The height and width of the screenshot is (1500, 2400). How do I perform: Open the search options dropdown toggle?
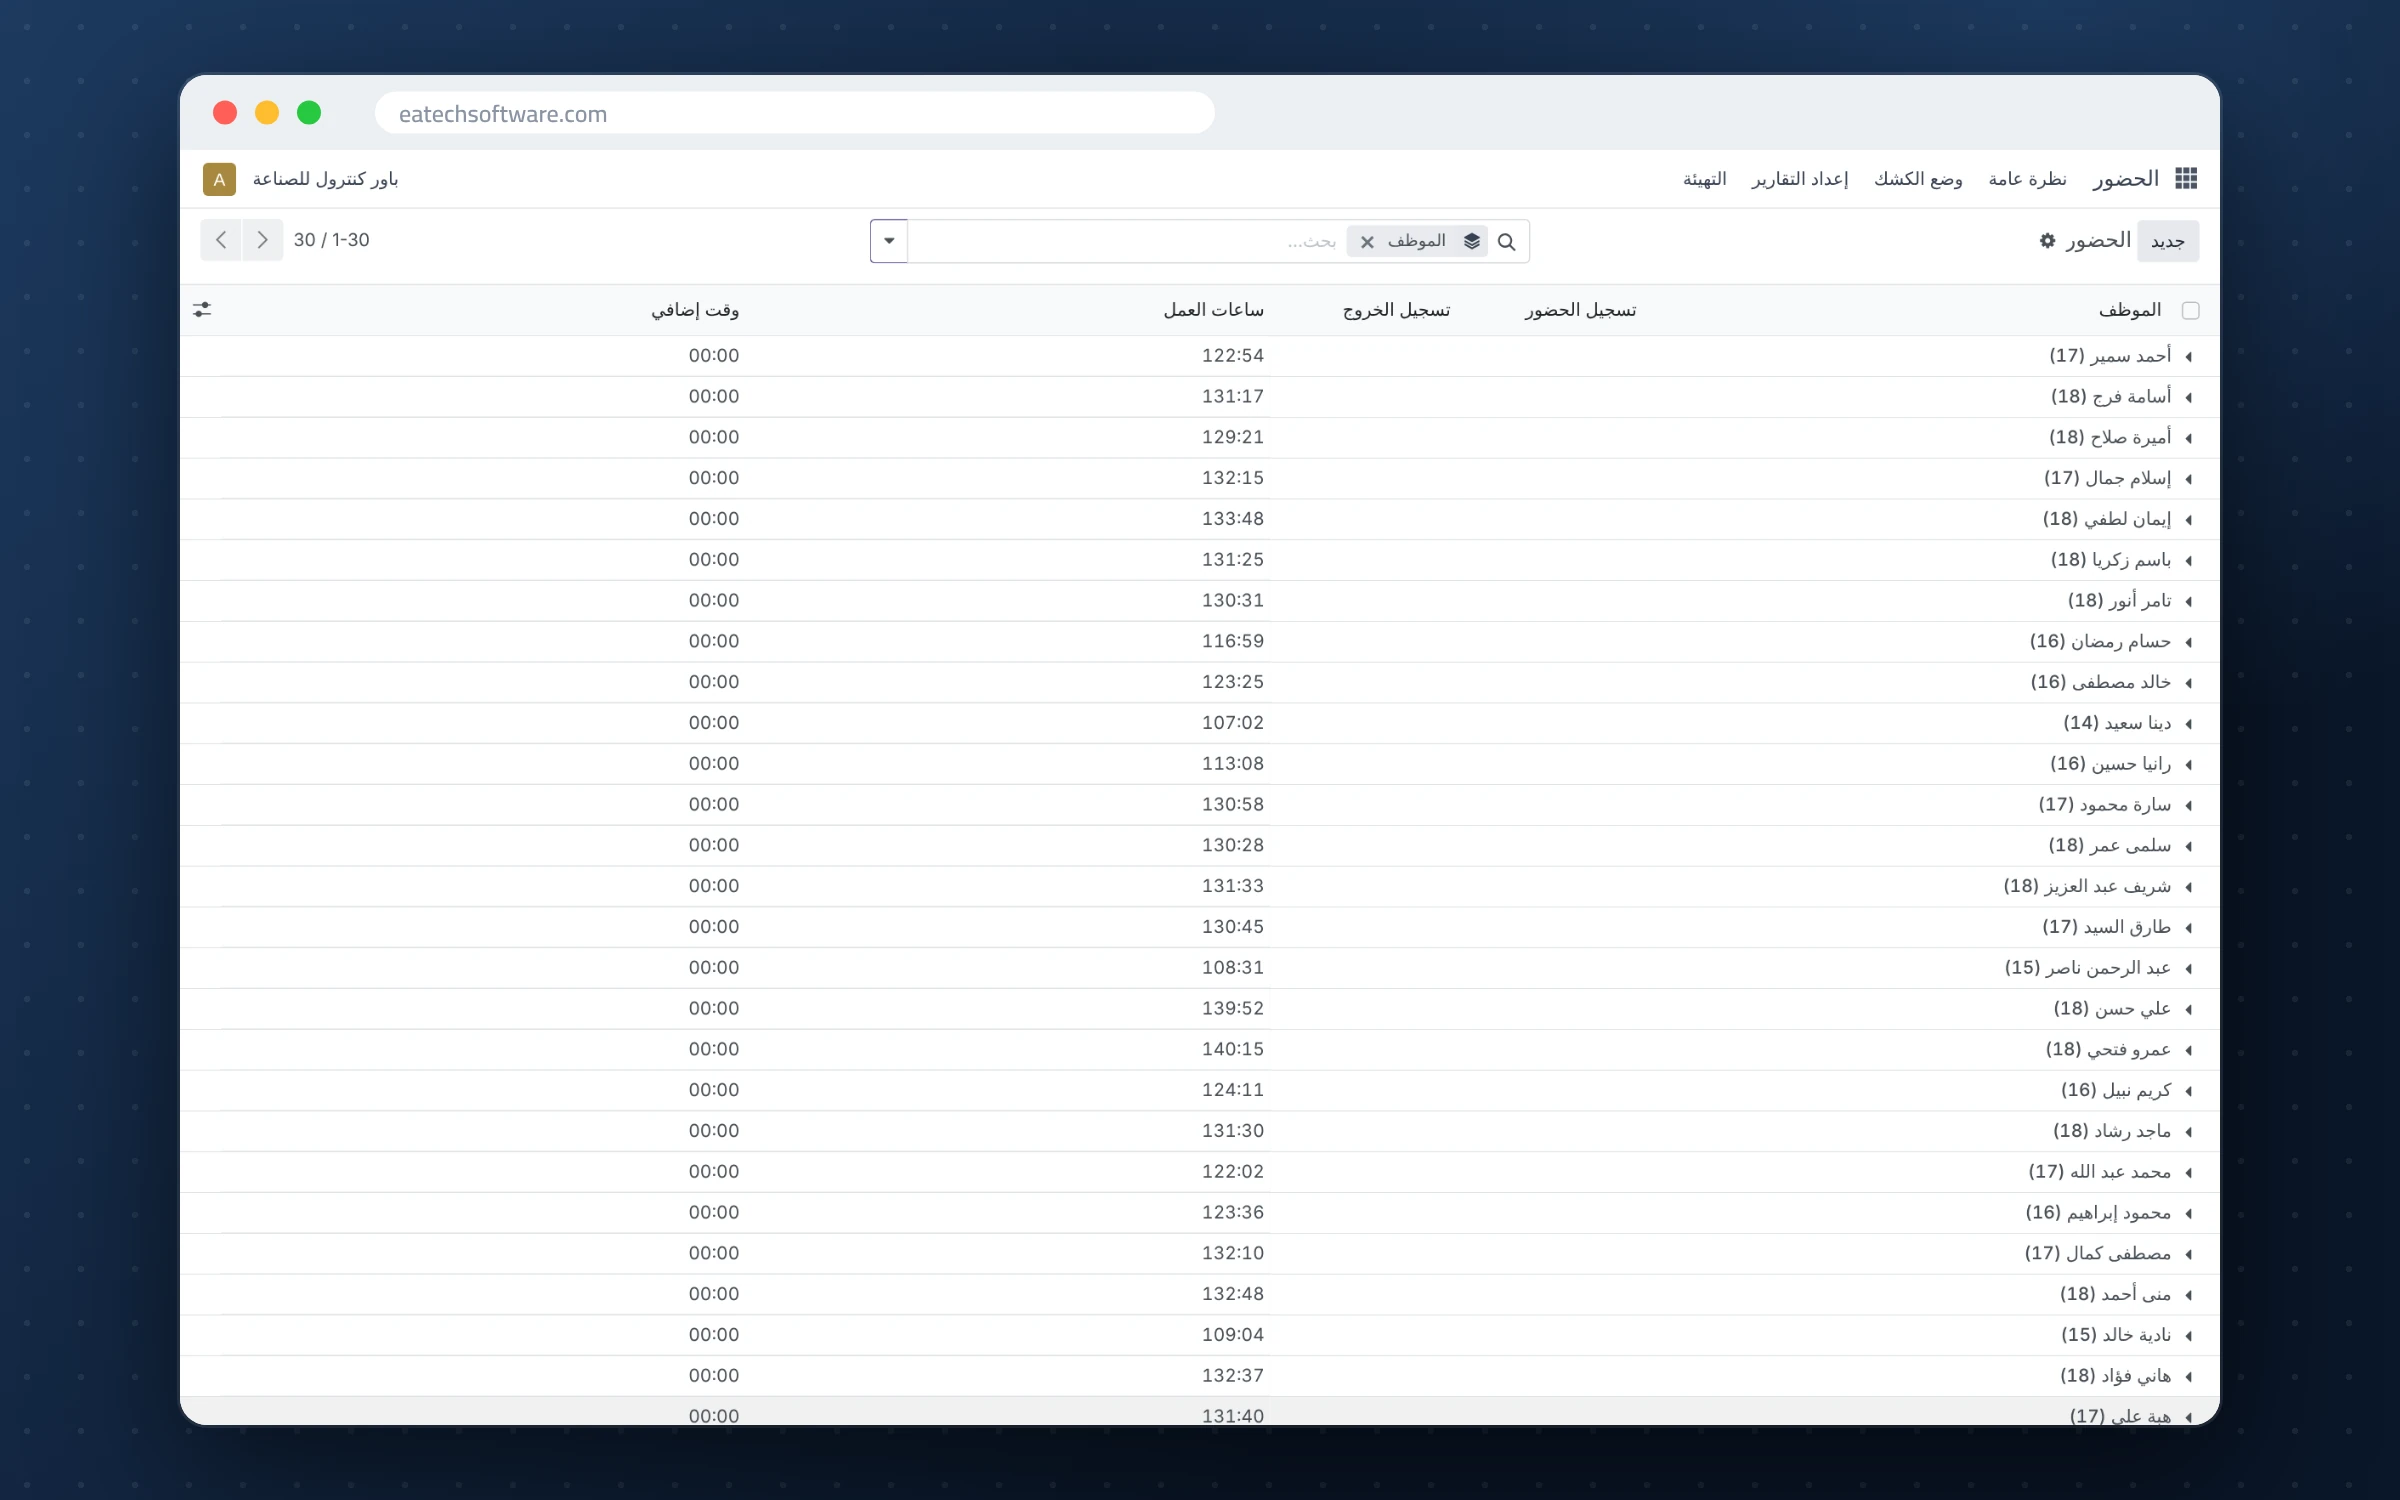click(x=889, y=241)
